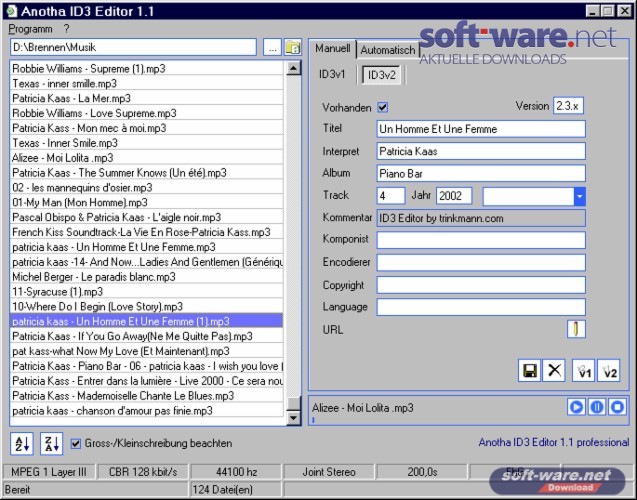Select chanson d'amour pas finie.mp3

(x=147, y=411)
